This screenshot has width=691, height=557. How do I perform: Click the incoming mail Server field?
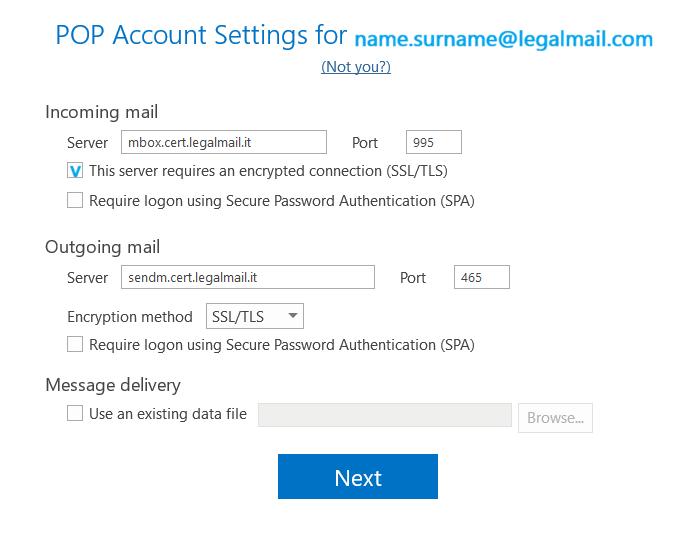point(223,142)
